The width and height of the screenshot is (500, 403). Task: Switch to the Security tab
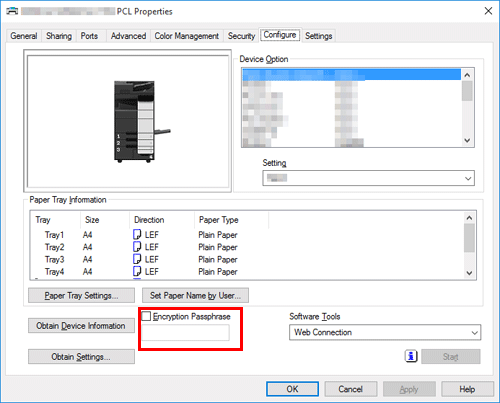coord(241,36)
